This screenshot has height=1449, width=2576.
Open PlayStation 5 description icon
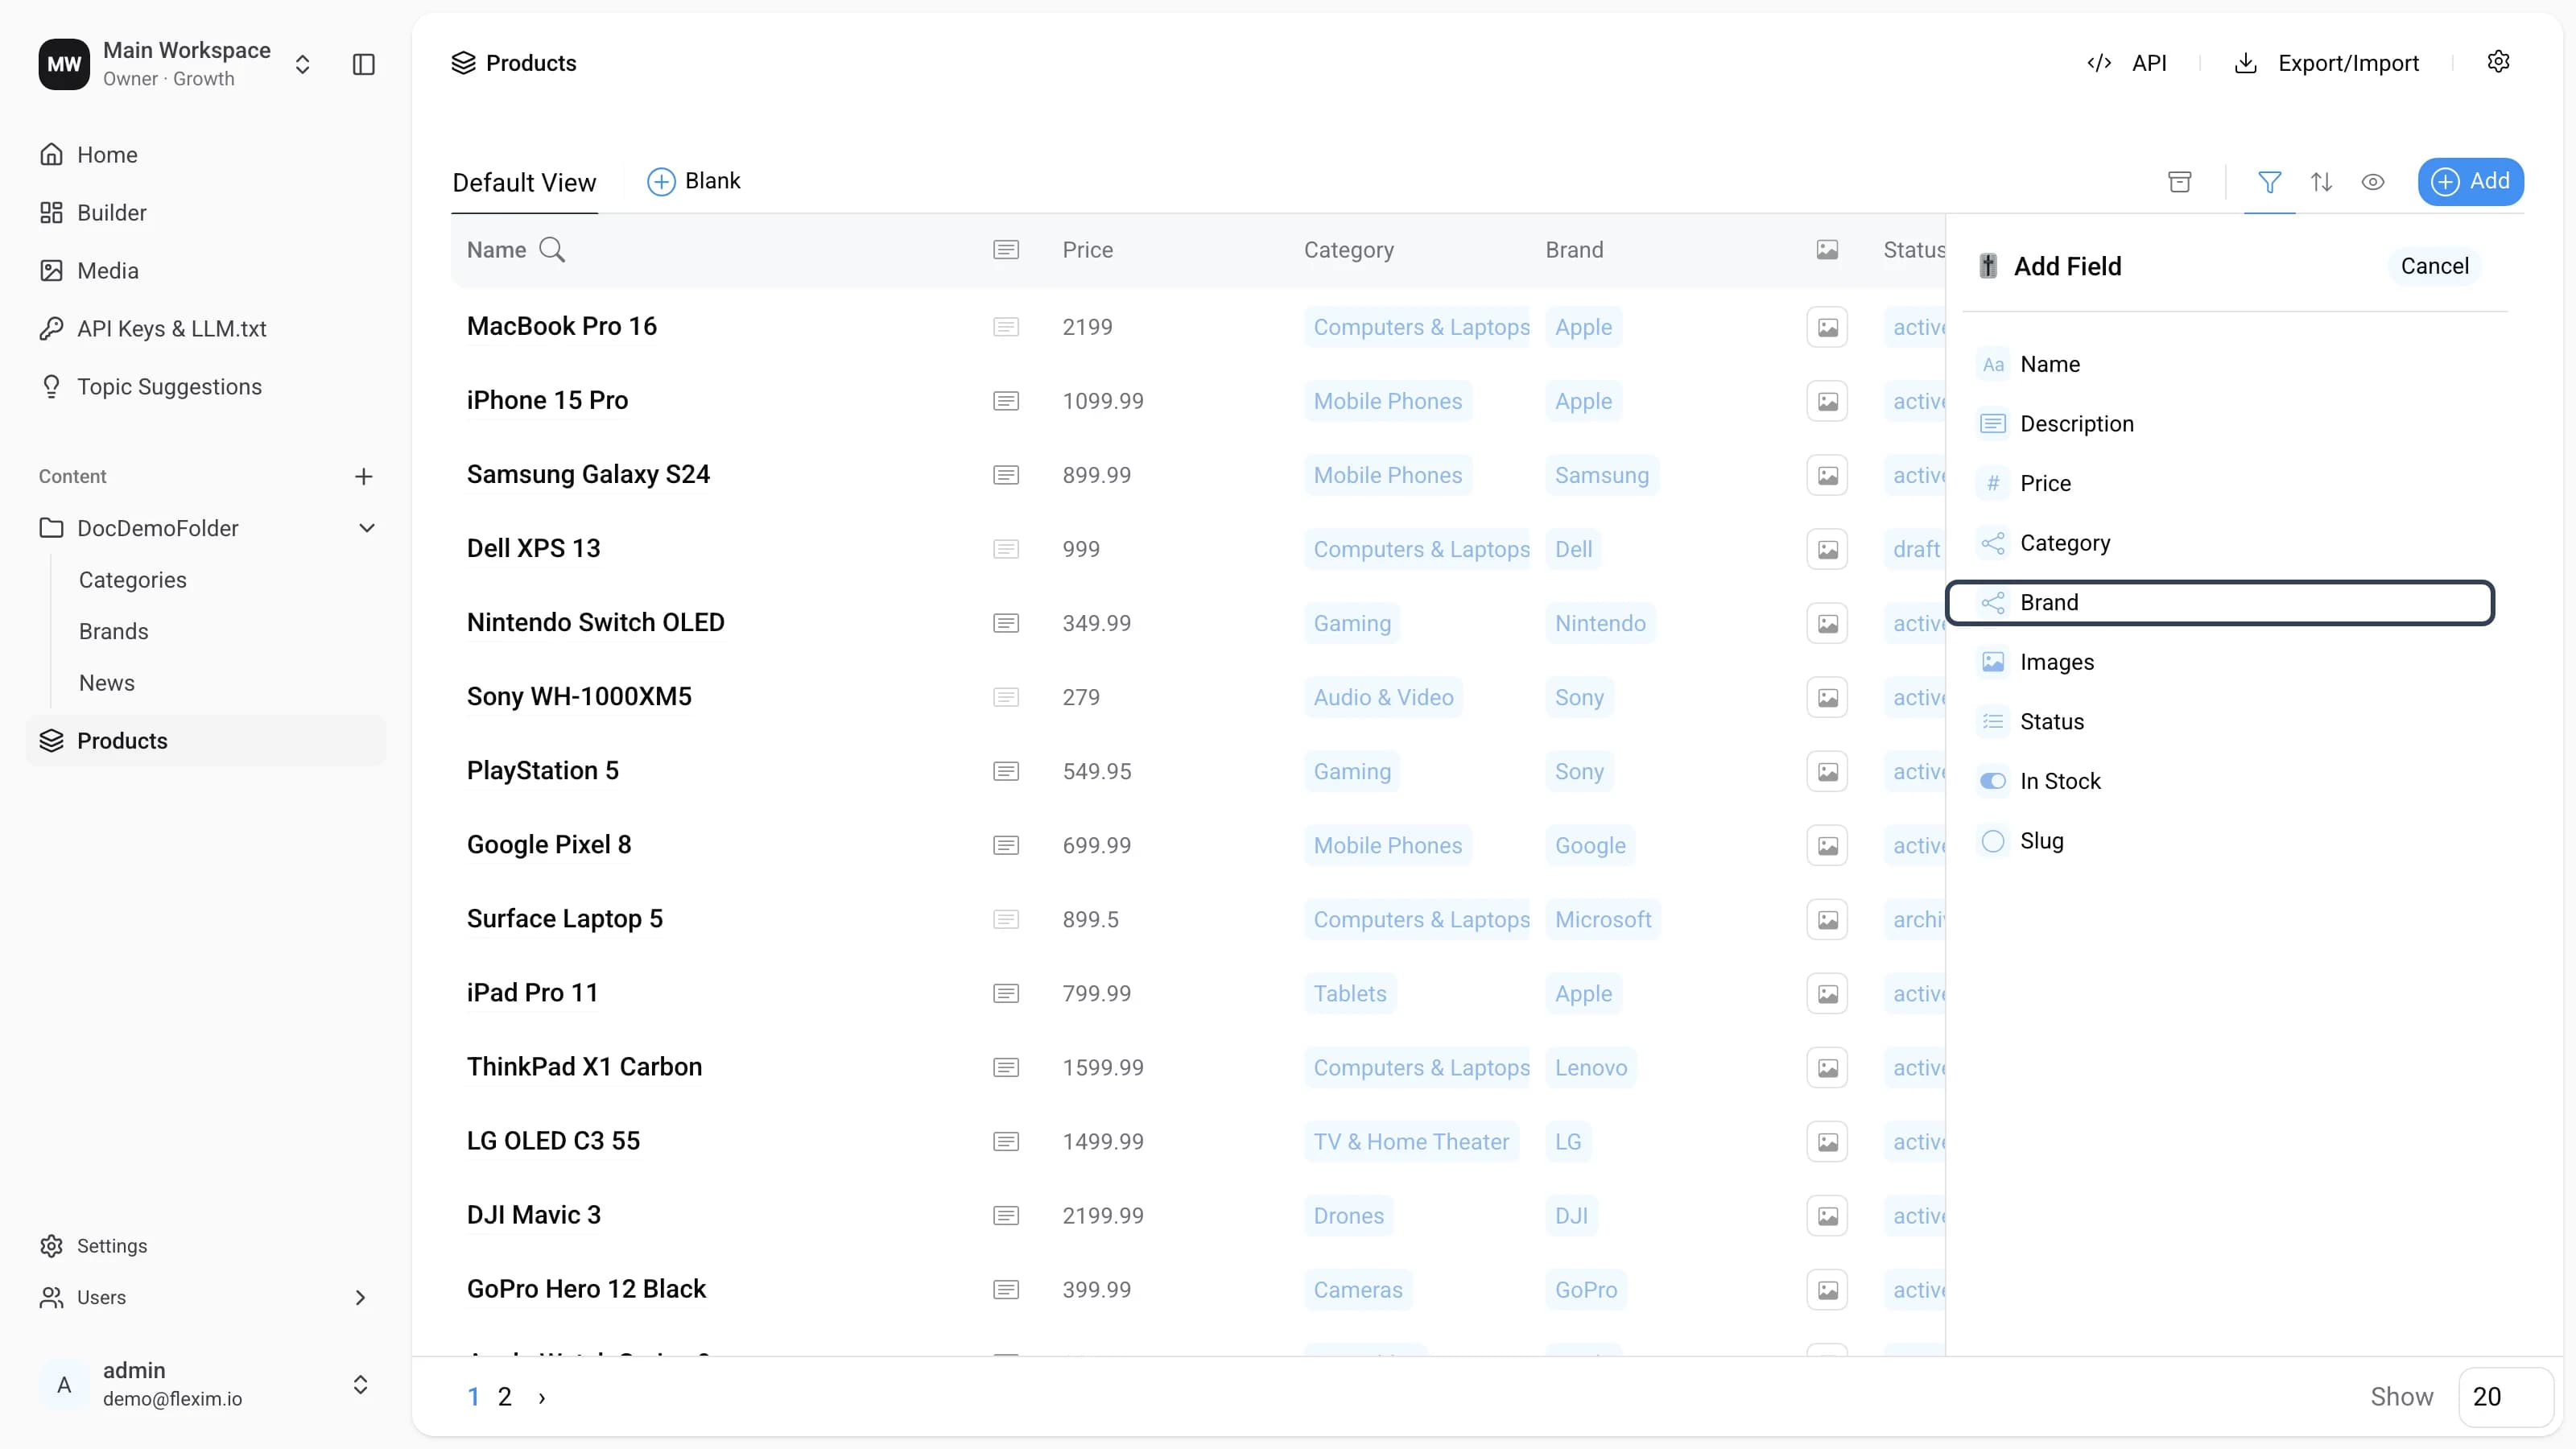point(1006,771)
